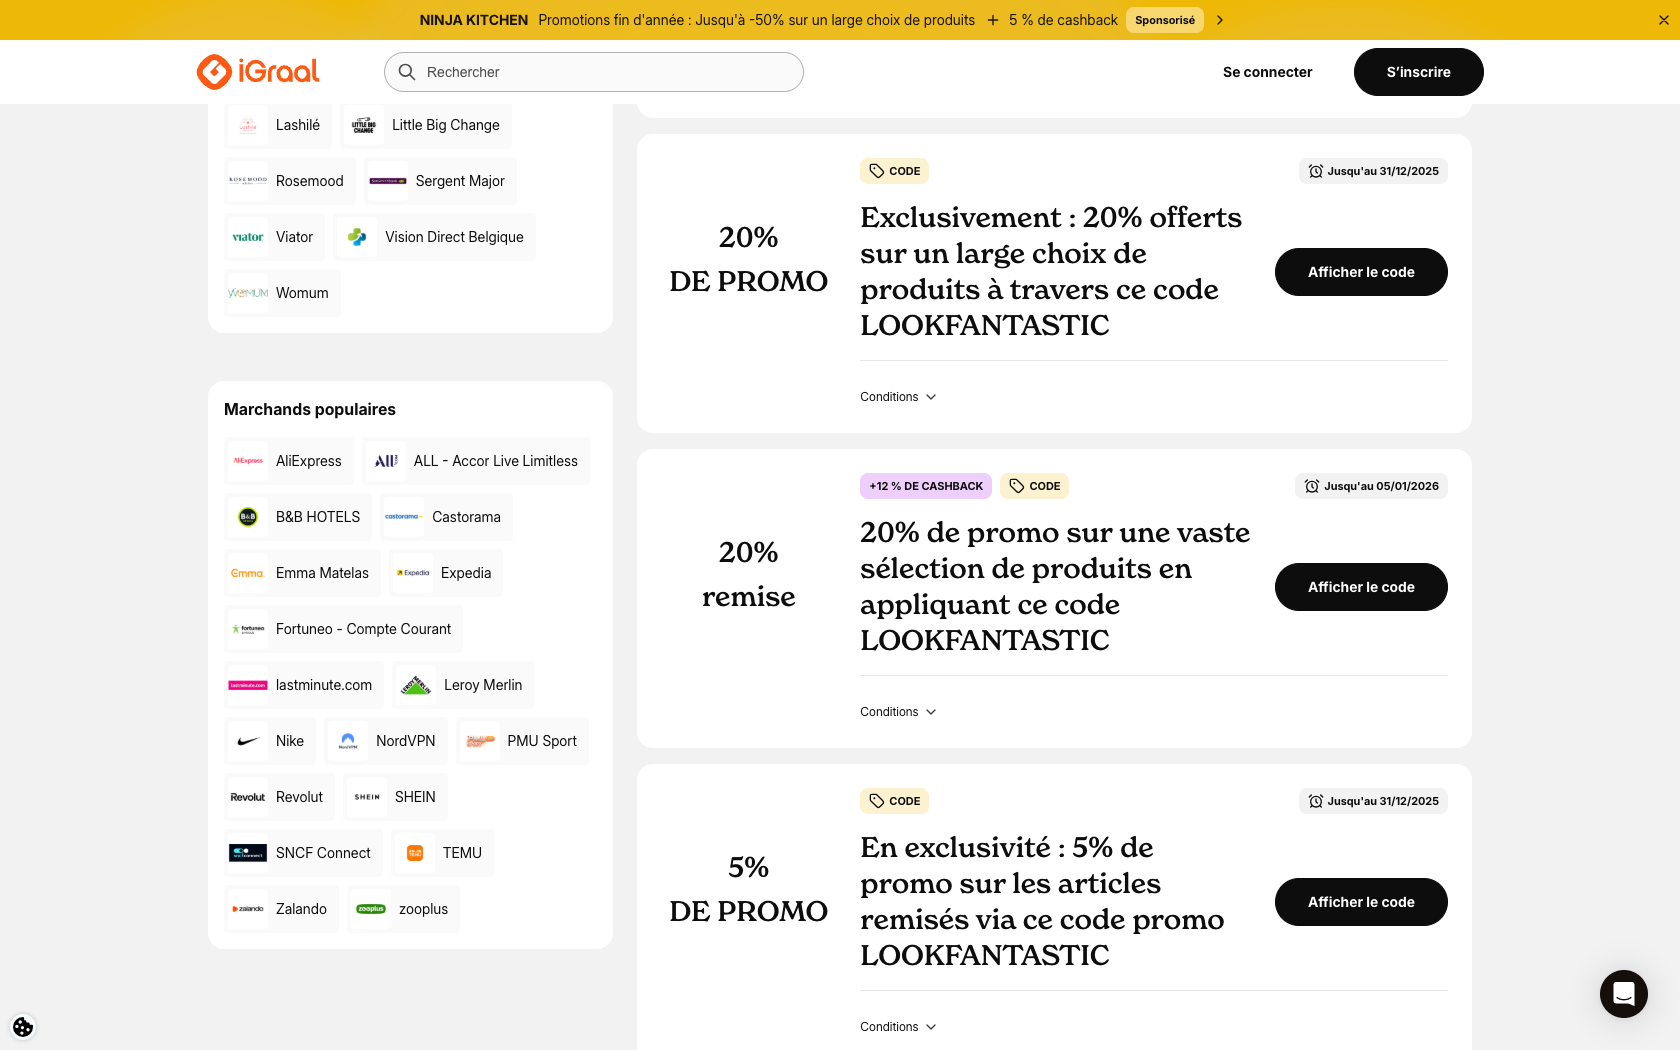Select the AliExpress merchant icon
The width and height of the screenshot is (1680, 1050).
click(x=247, y=461)
